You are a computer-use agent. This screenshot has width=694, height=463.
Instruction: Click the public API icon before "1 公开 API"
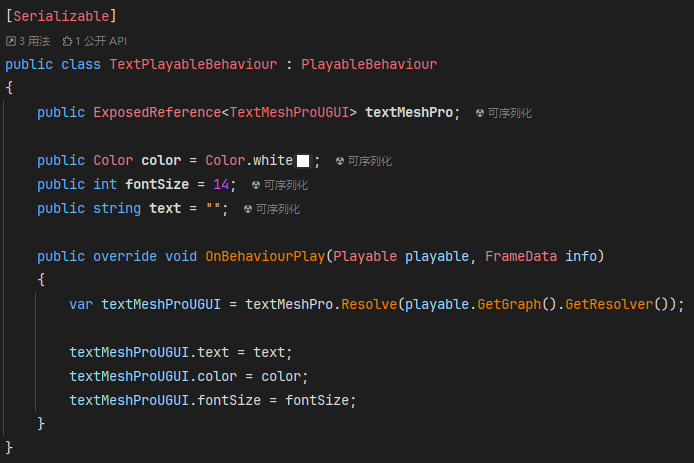pos(68,41)
